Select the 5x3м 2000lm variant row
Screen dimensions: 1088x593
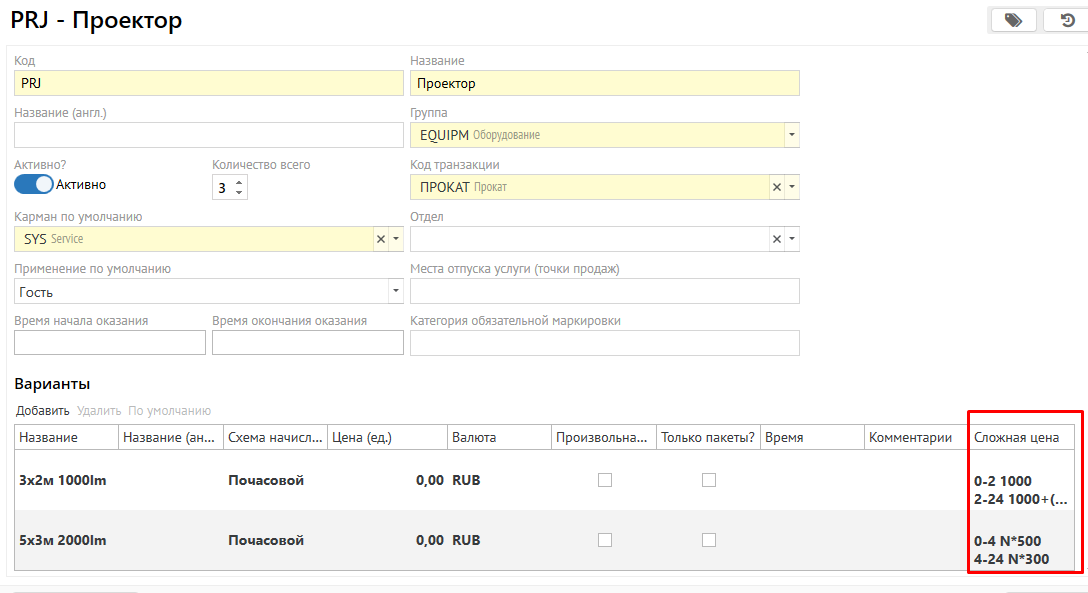63,540
